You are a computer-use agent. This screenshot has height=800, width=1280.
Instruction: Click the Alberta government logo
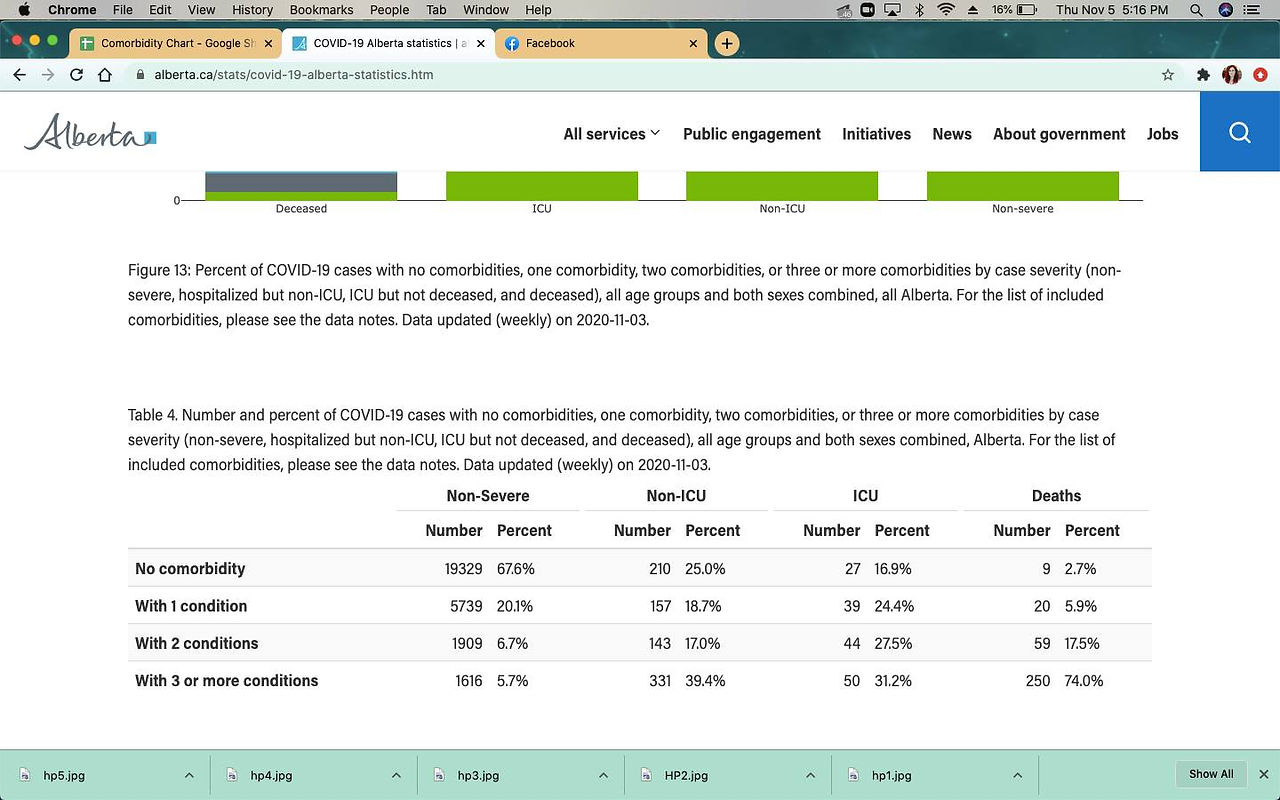tap(90, 132)
